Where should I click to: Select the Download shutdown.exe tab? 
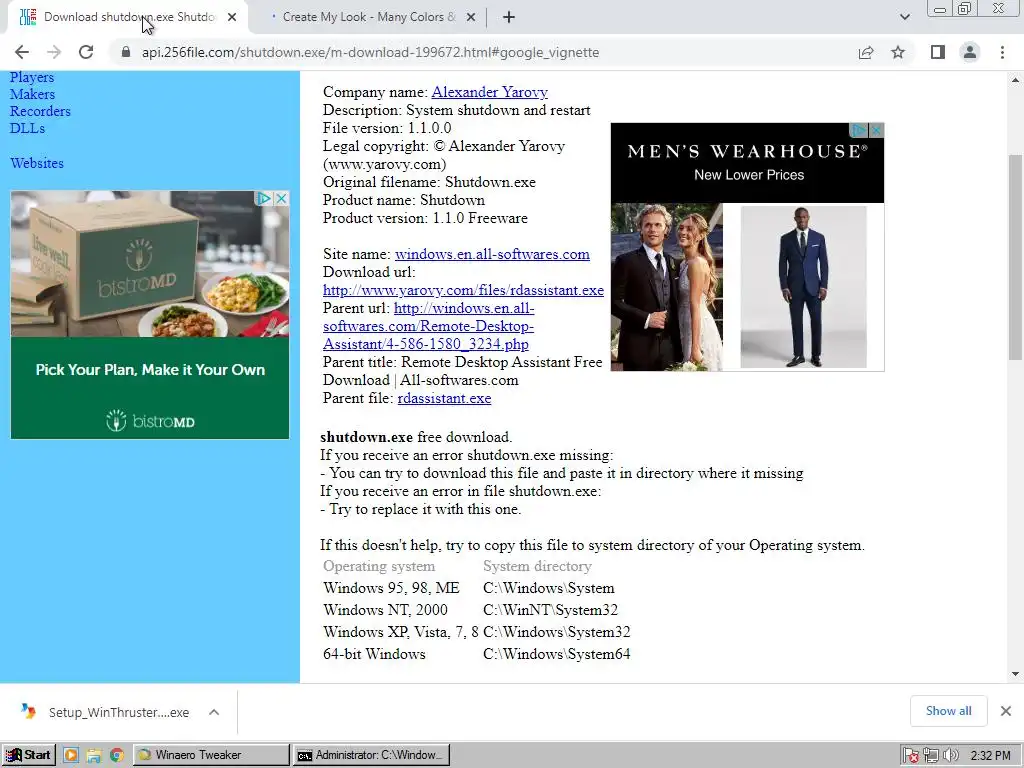pyautogui.click(x=128, y=17)
